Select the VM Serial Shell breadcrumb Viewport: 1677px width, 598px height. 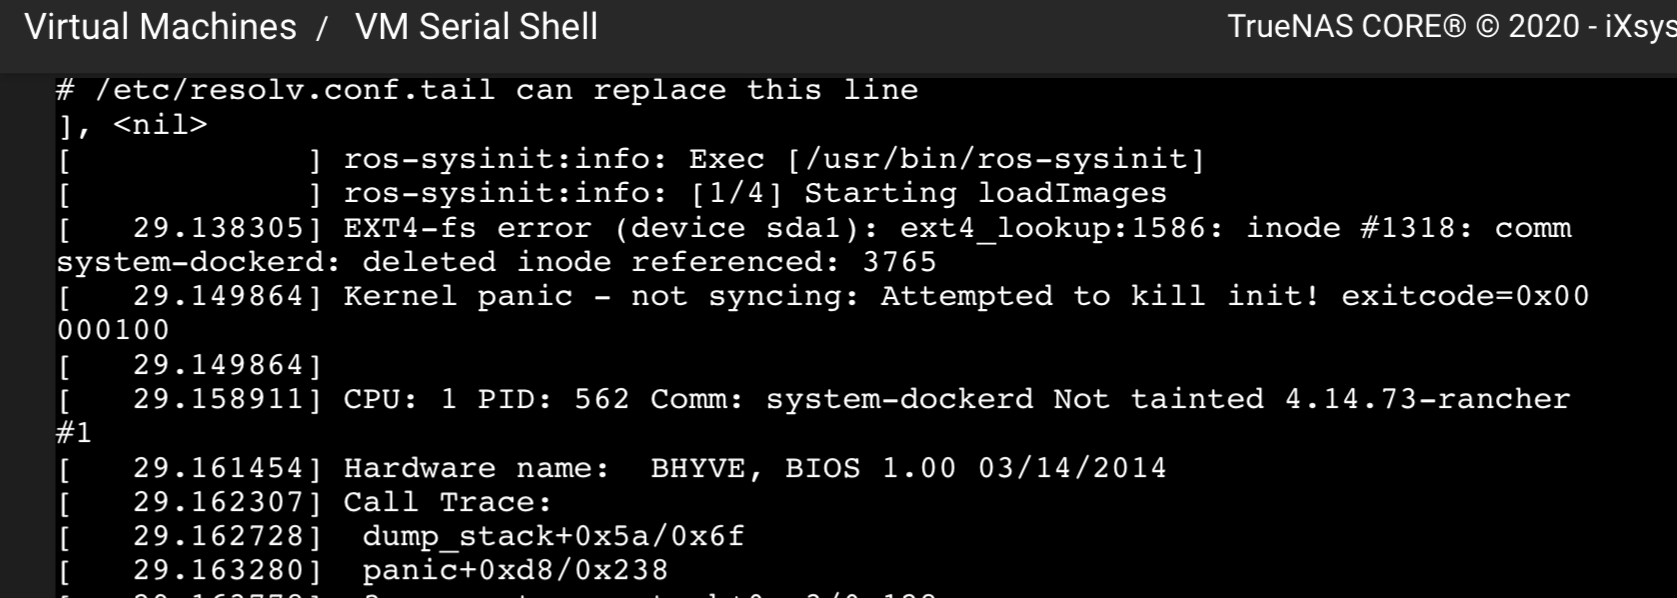(x=476, y=27)
